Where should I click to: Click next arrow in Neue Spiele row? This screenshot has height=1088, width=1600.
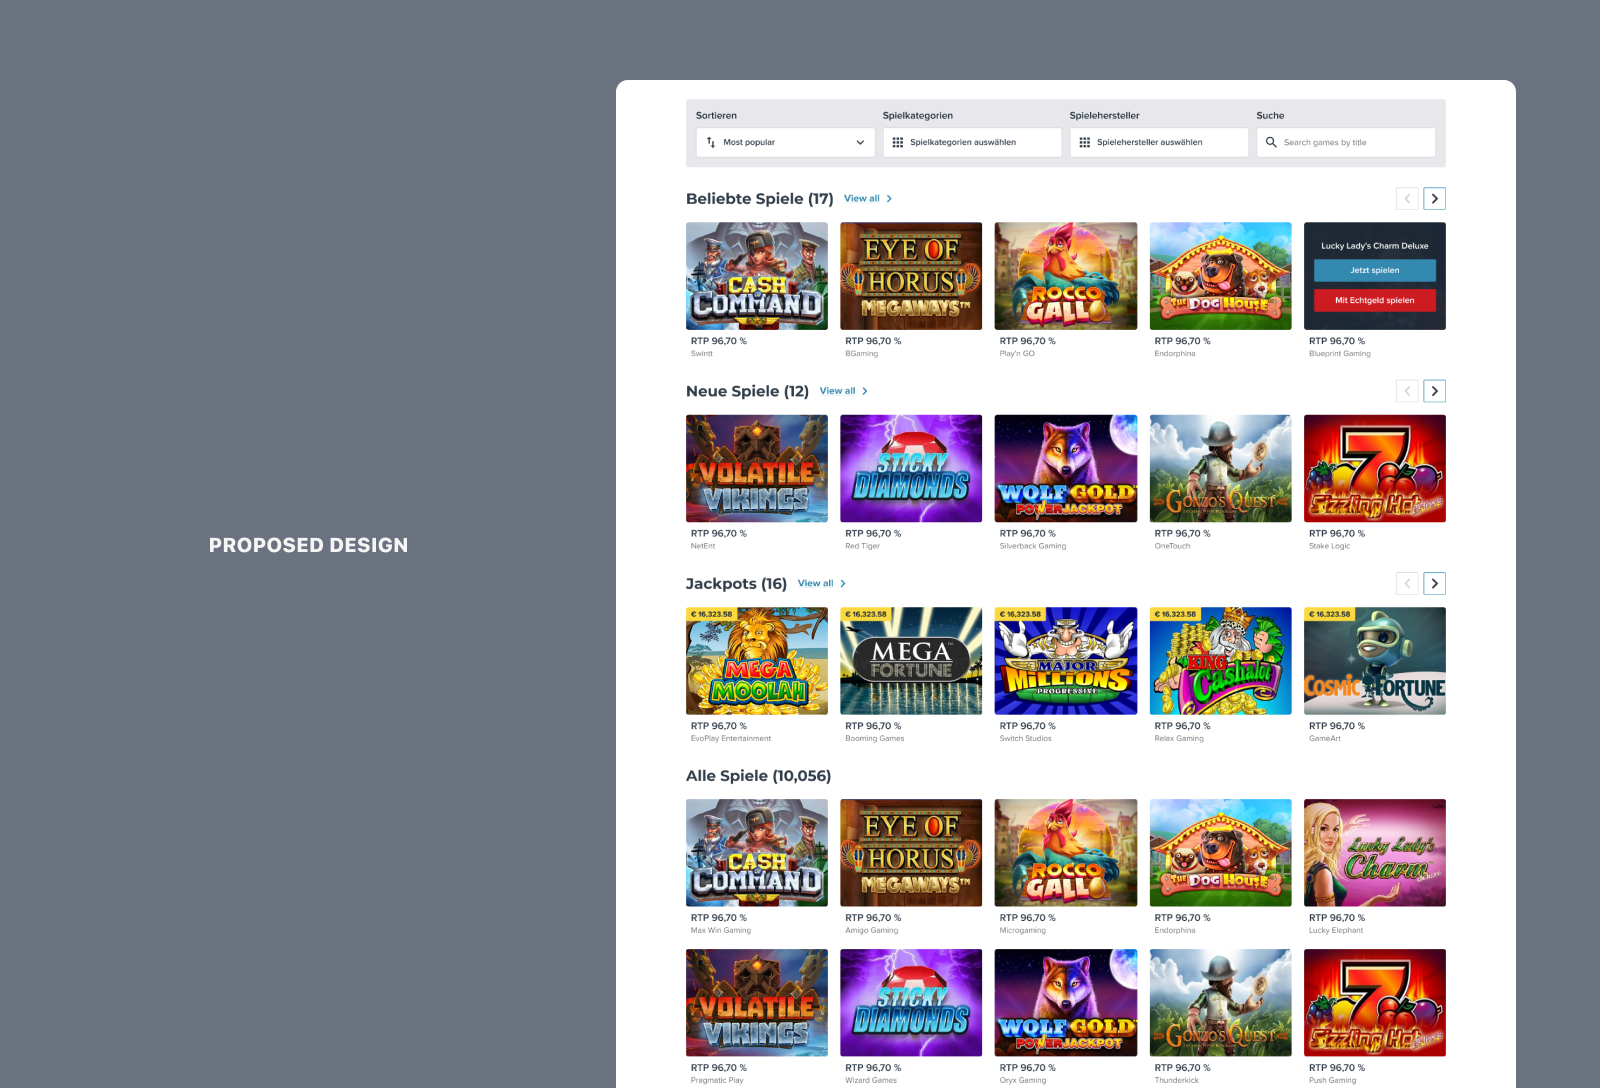[1434, 391]
